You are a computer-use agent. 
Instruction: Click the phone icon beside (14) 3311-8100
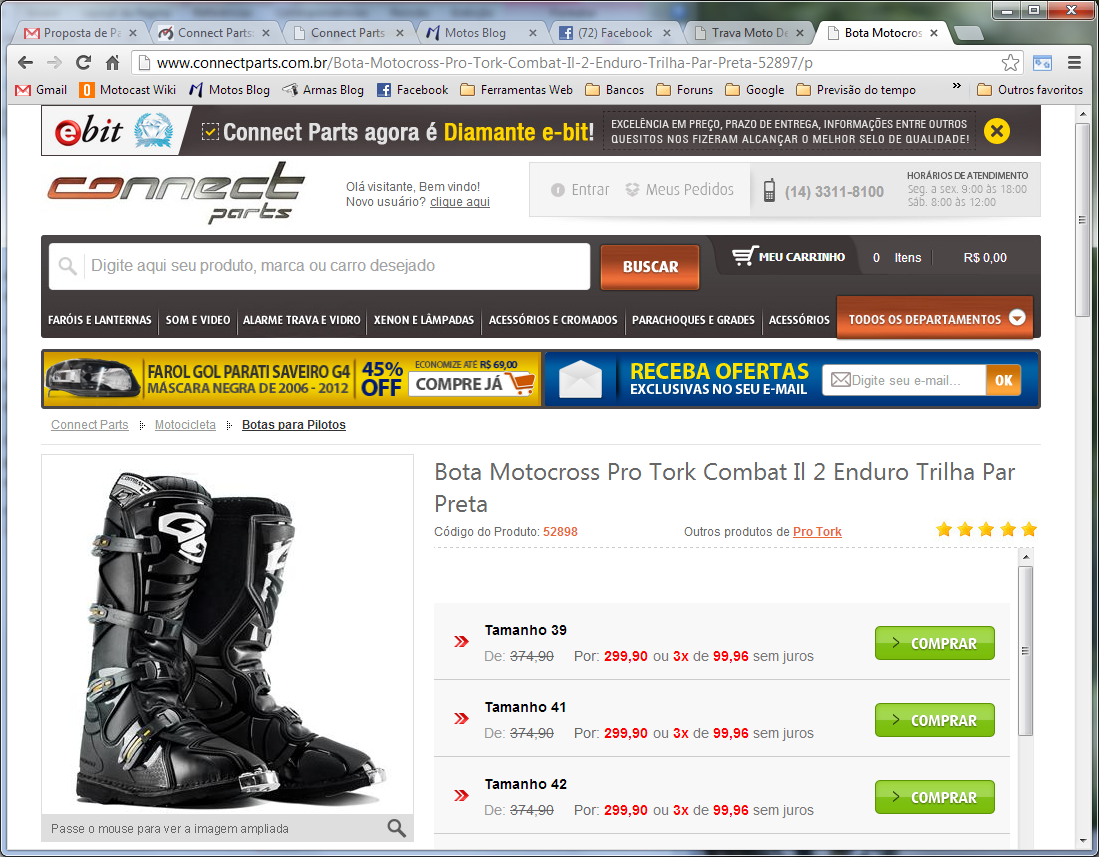click(x=769, y=191)
